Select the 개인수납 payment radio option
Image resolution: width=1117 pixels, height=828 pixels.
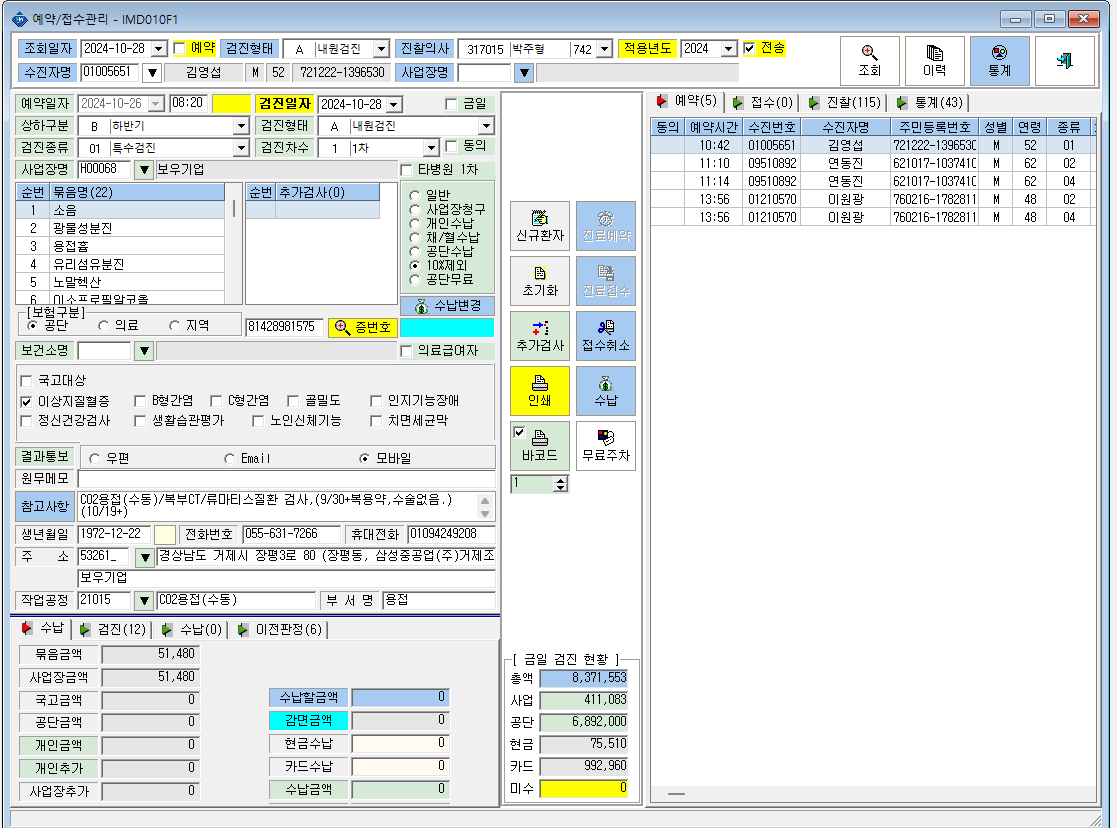pos(415,223)
